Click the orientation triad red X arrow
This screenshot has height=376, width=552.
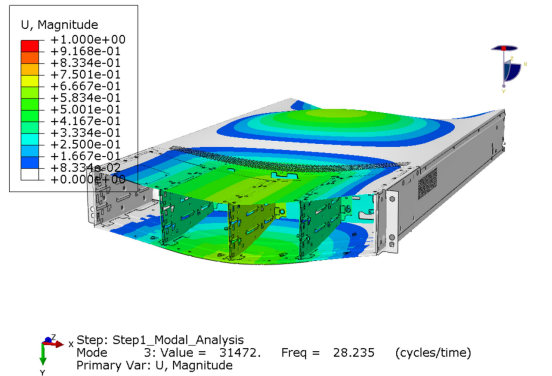point(54,344)
